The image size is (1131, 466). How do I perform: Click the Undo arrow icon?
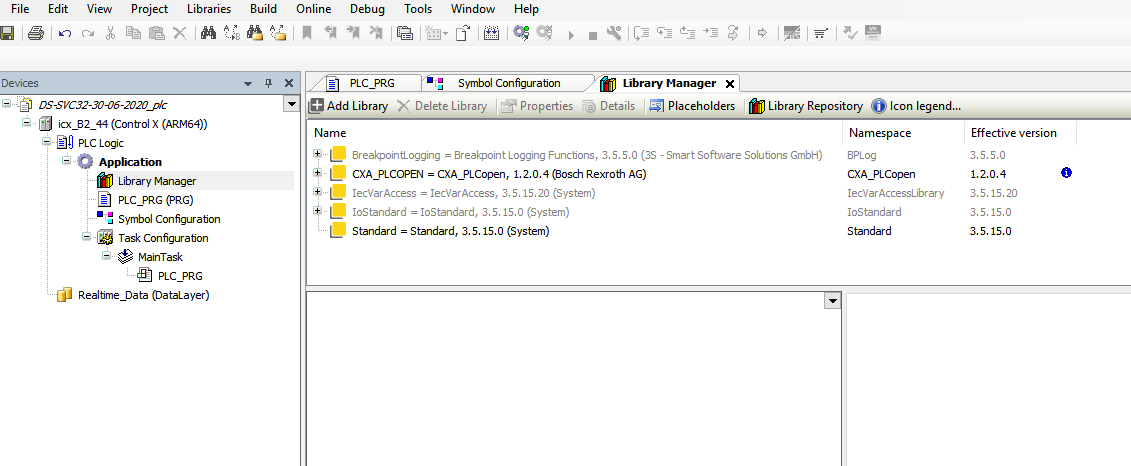click(x=65, y=33)
